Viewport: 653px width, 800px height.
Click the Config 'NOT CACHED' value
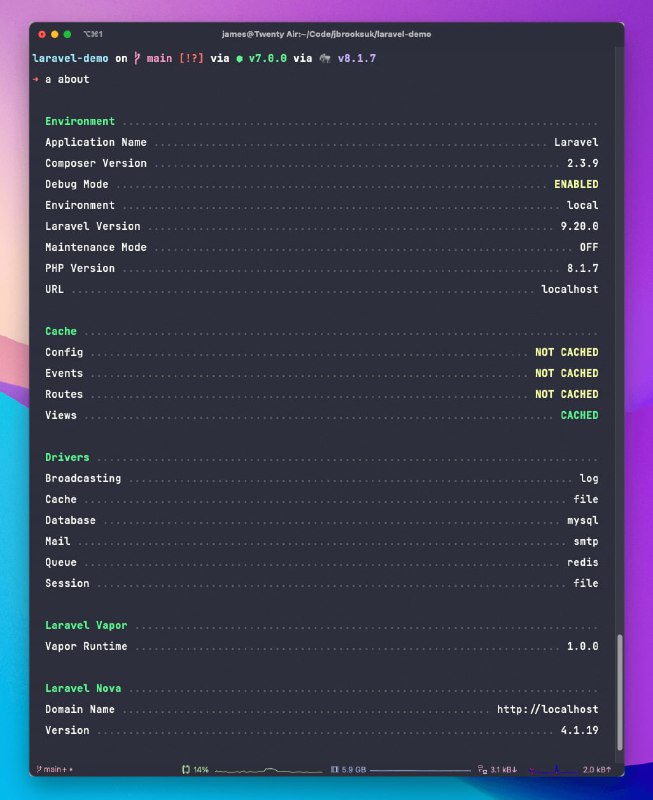(567, 352)
